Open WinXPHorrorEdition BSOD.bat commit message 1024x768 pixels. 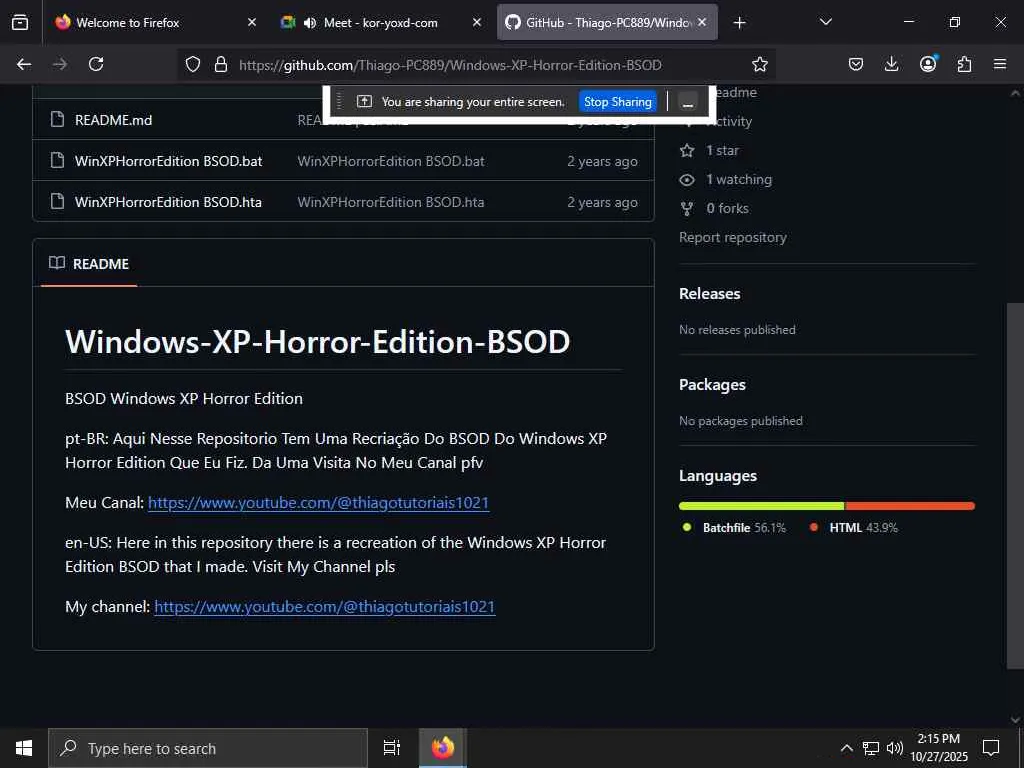(391, 161)
